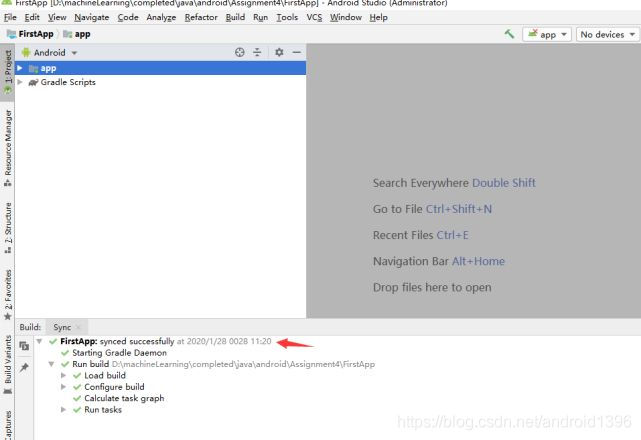The width and height of the screenshot is (641, 440).
Task: Click FirstApp in the navigation breadcrumb
Action: click(30, 34)
